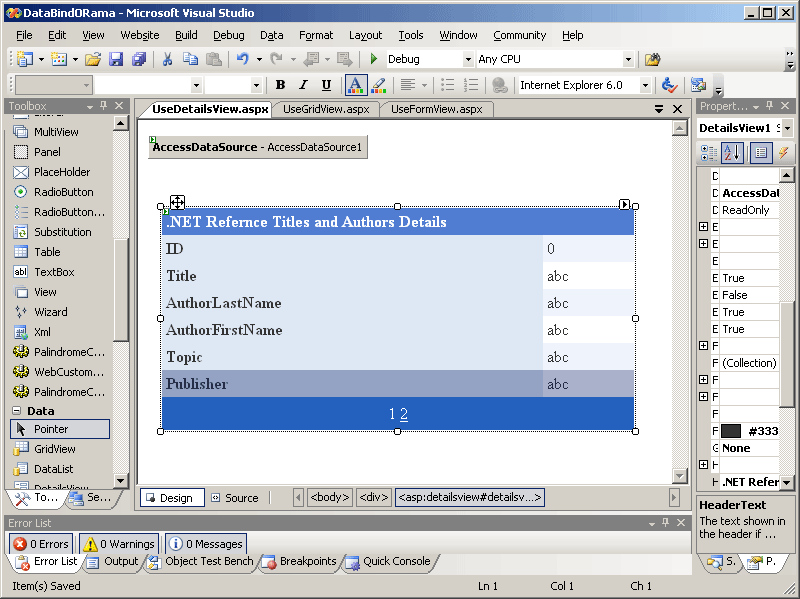This screenshot has width=800, height=599.
Task: Click the Cut scissors icon
Action: [x=167, y=60]
